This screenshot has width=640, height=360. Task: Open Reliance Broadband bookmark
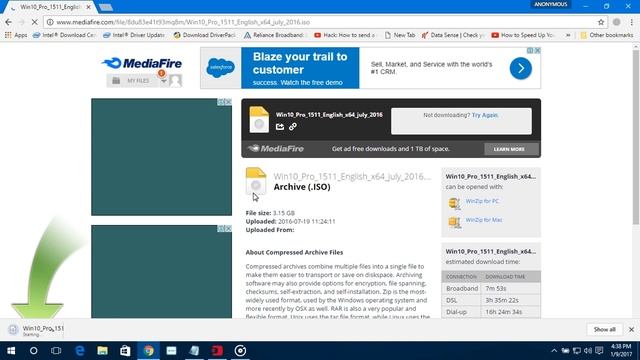point(274,35)
